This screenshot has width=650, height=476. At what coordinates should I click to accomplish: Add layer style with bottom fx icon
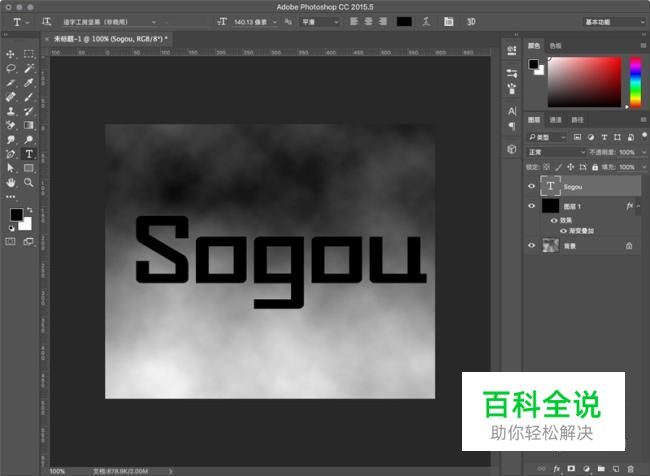[x=556, y=469]
